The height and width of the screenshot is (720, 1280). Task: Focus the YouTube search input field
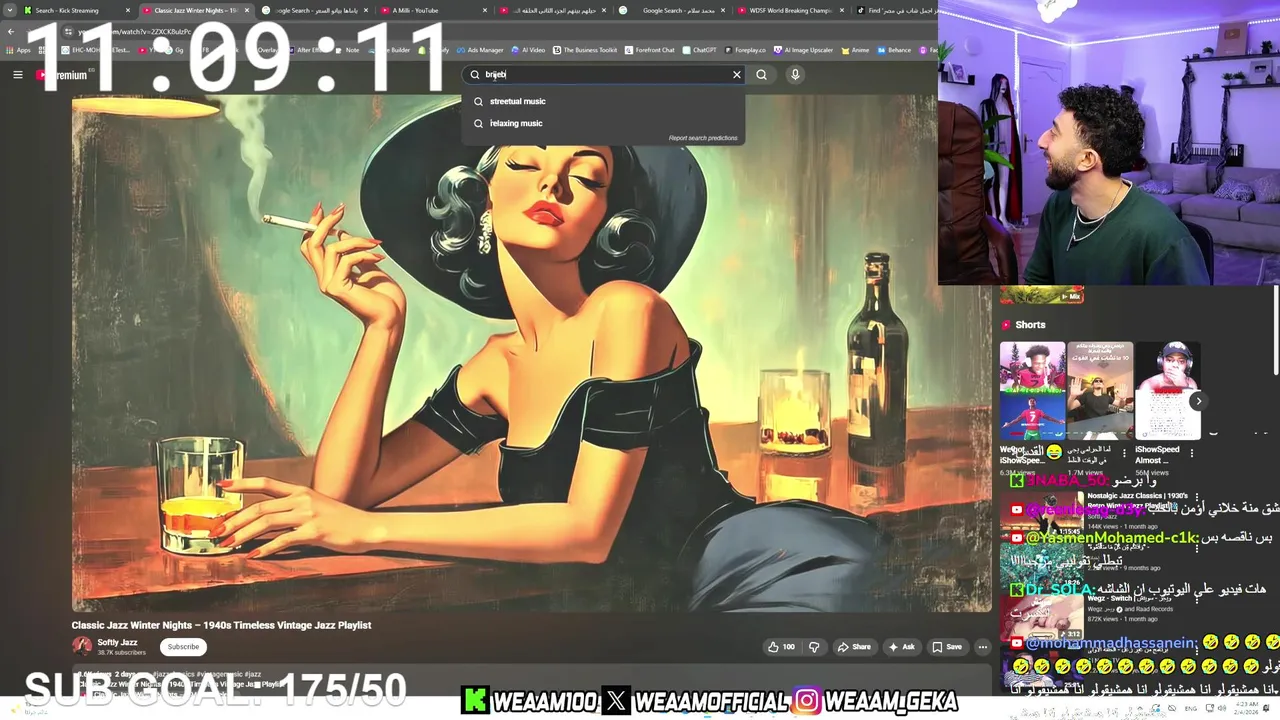[x=603, y=74]
